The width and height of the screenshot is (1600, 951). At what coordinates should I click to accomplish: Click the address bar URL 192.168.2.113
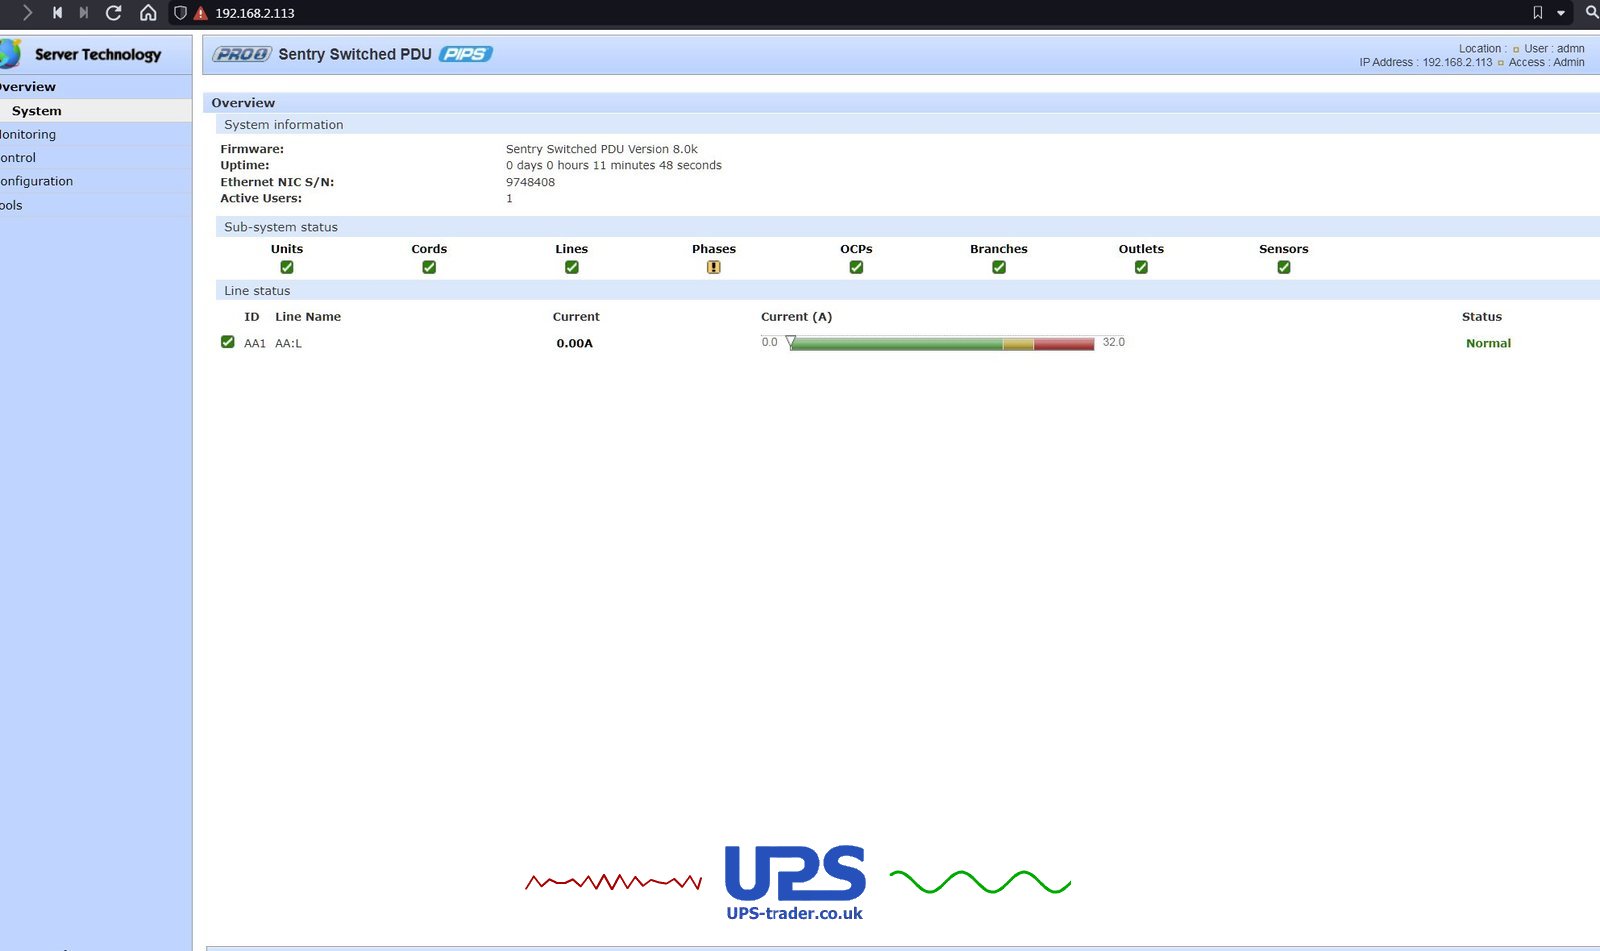pyautogui.click(x=255, y=13)
